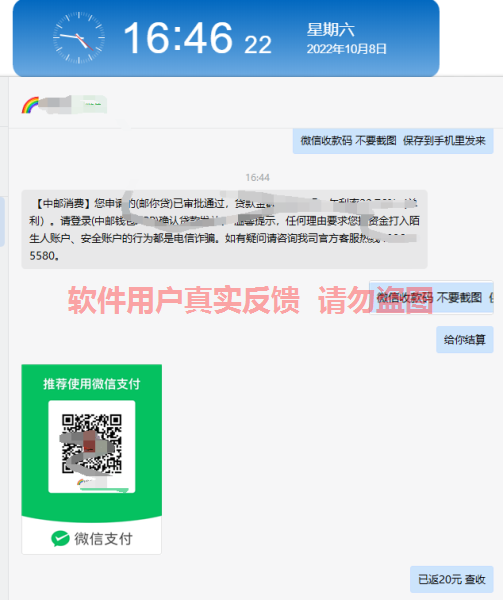Select the 给你结算 message bubble
Screen dimensions: 503x600
pos(465,339)
